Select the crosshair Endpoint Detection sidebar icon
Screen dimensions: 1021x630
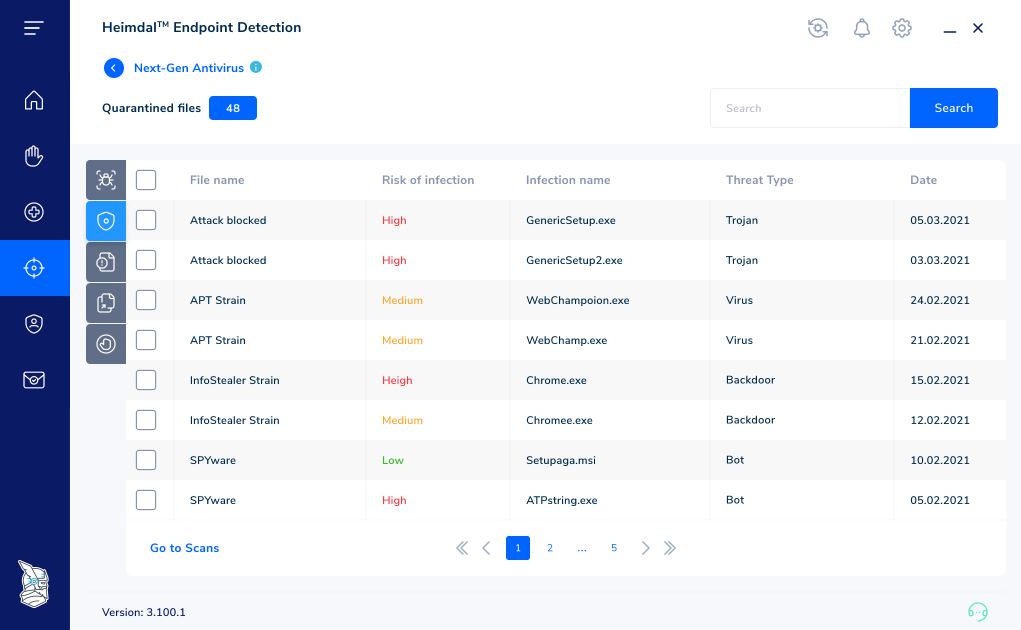(x=34, y=268)
